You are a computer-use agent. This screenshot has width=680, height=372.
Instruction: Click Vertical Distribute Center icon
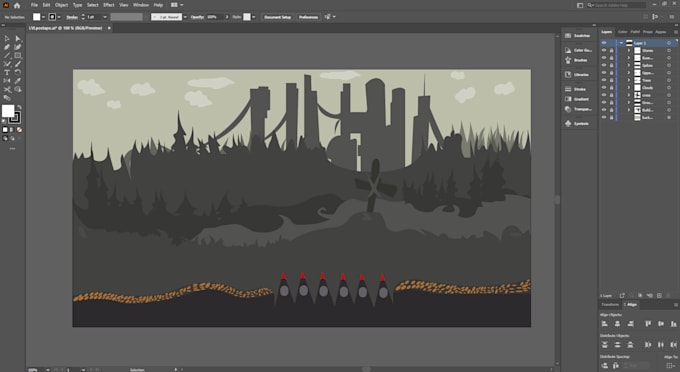pos(618,345)
